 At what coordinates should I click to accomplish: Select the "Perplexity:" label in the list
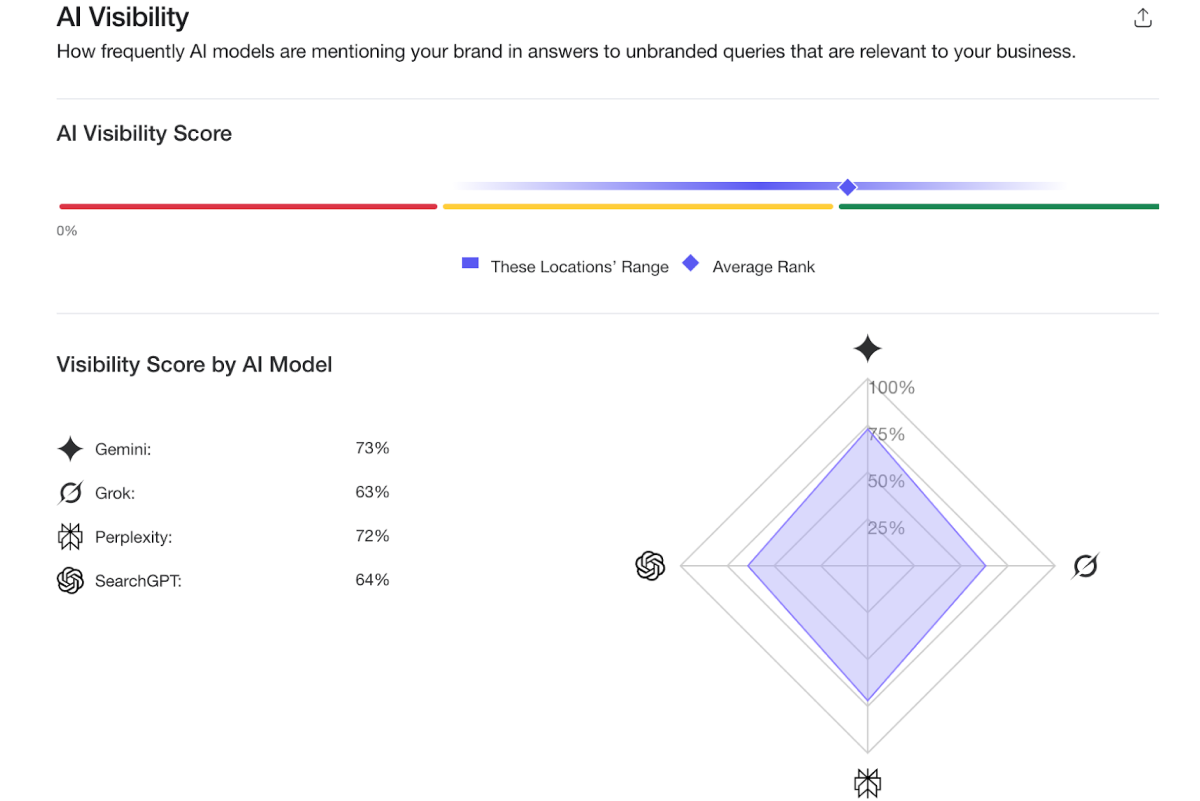click(x=133, y=537)
